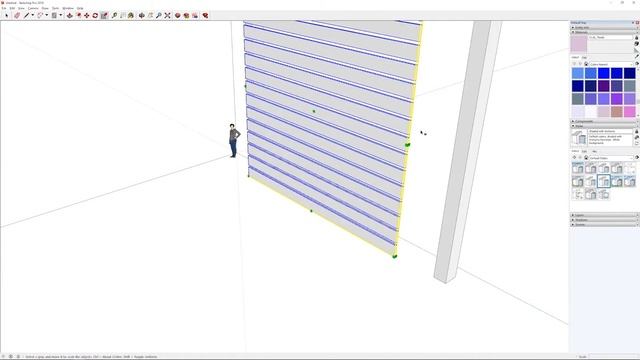Open the View menu
The height and width of the screenshot is (360, 640).
tap(21, 8)
